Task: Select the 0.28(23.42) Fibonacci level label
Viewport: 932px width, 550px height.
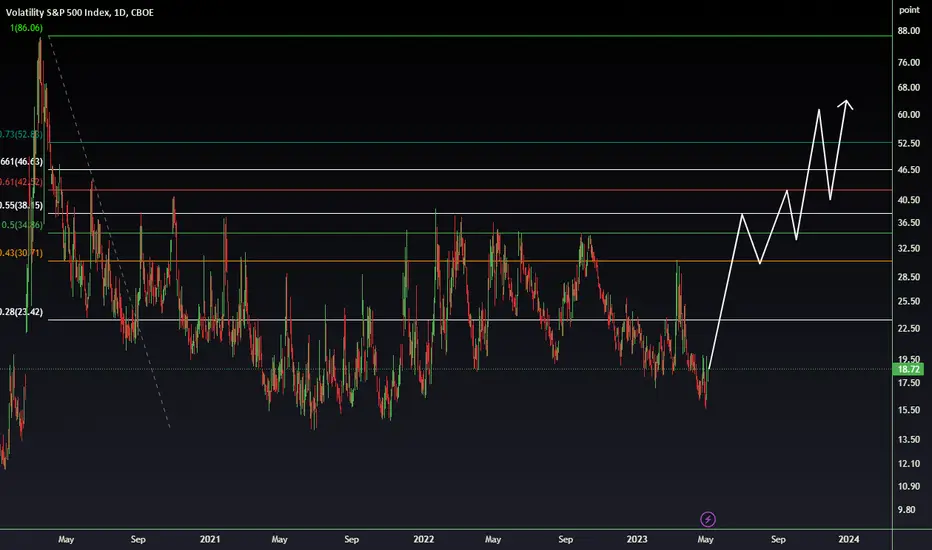Action: 21,312
